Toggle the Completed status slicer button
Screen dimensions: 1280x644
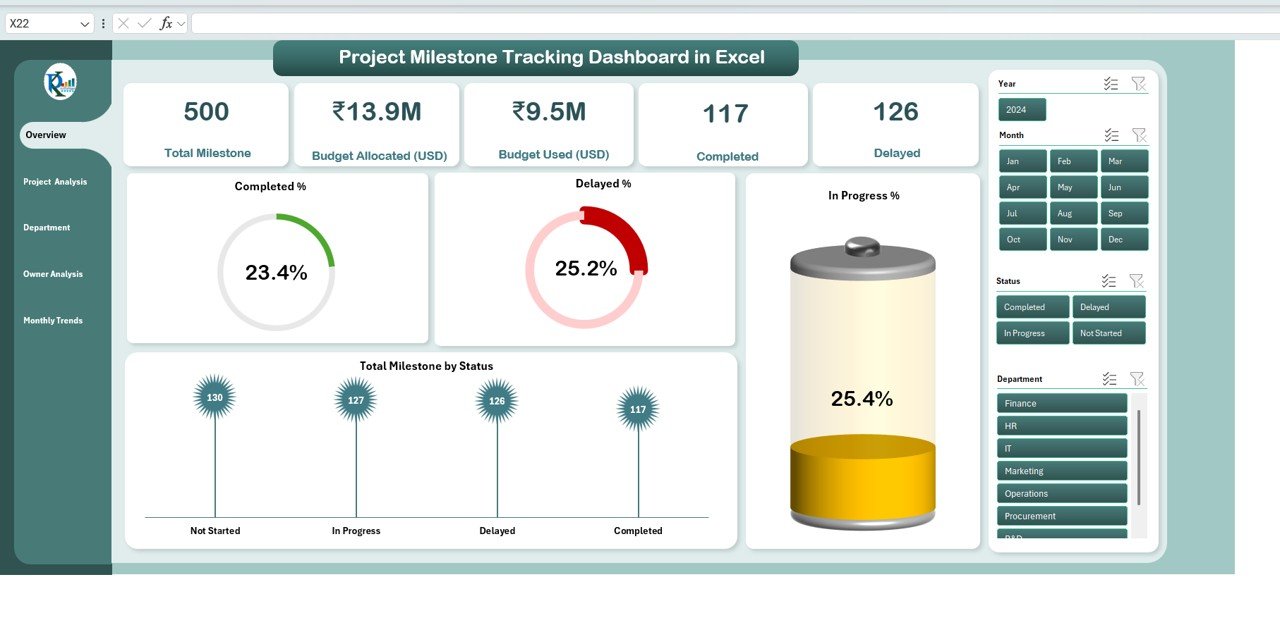pyautogui.click(x=1032, y=307)
